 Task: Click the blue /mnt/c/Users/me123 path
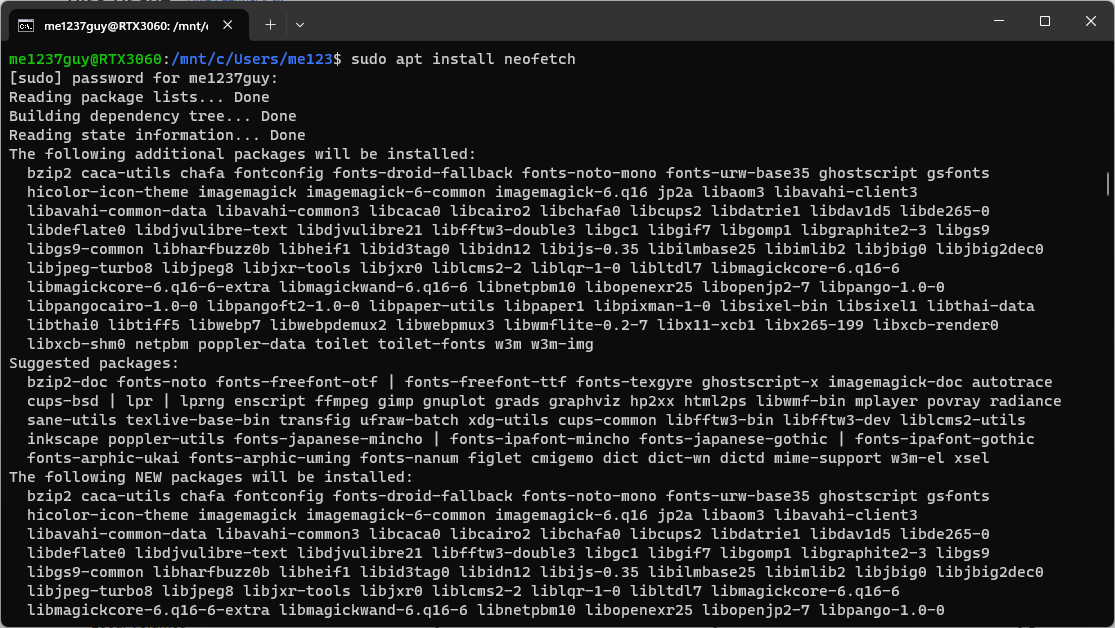pos(252,59)
